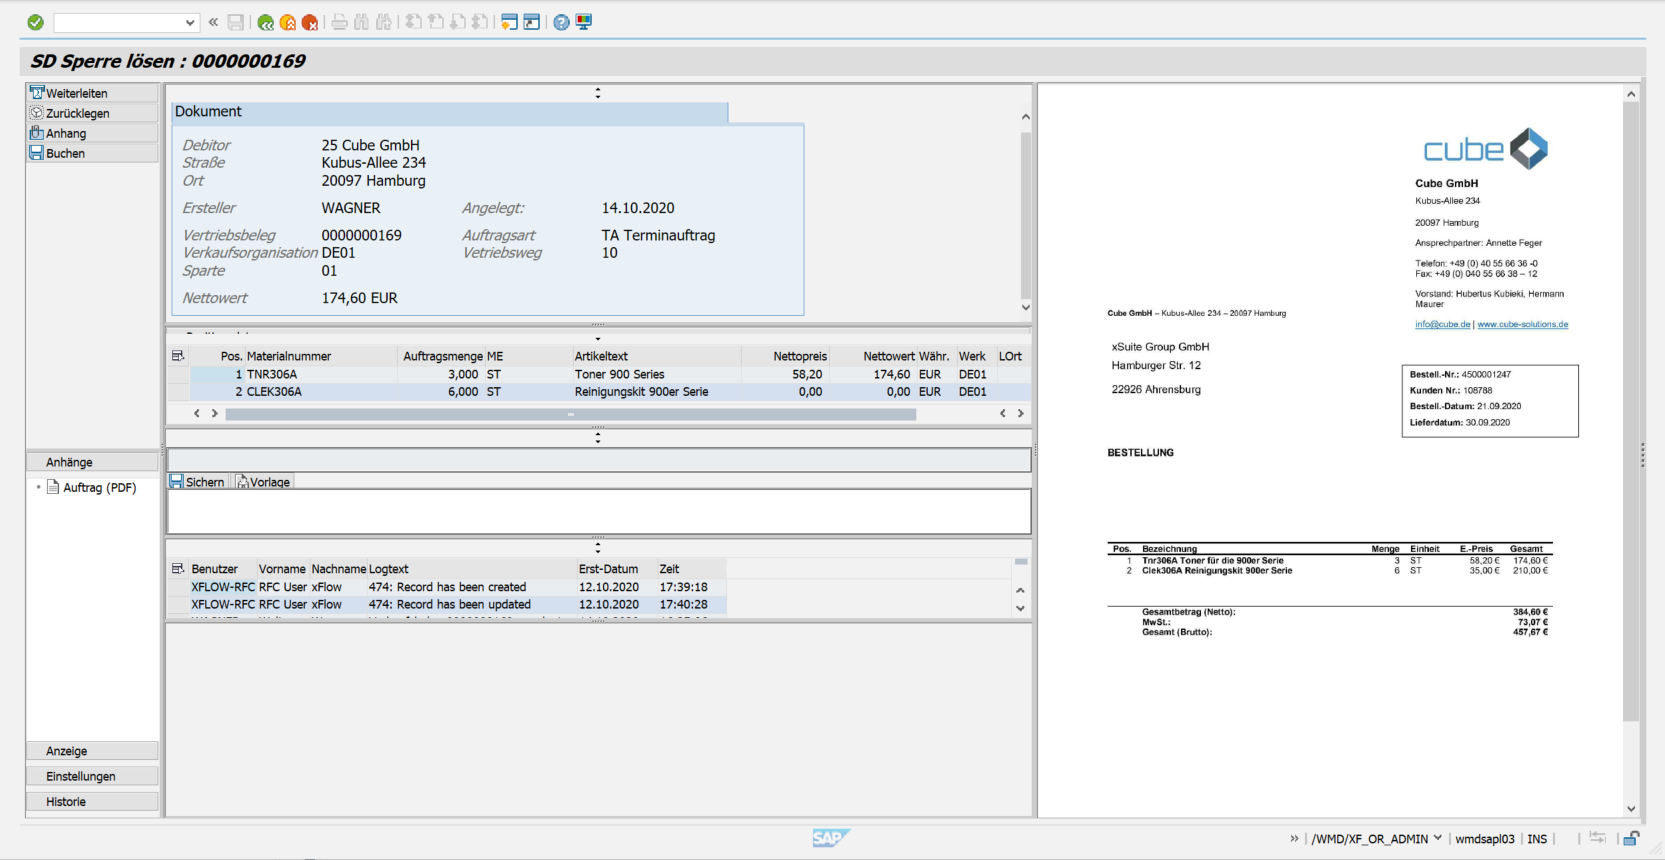1665x860 pixels.
Task: Click the green Enter checkmark icon
Action: click(36, 22)
